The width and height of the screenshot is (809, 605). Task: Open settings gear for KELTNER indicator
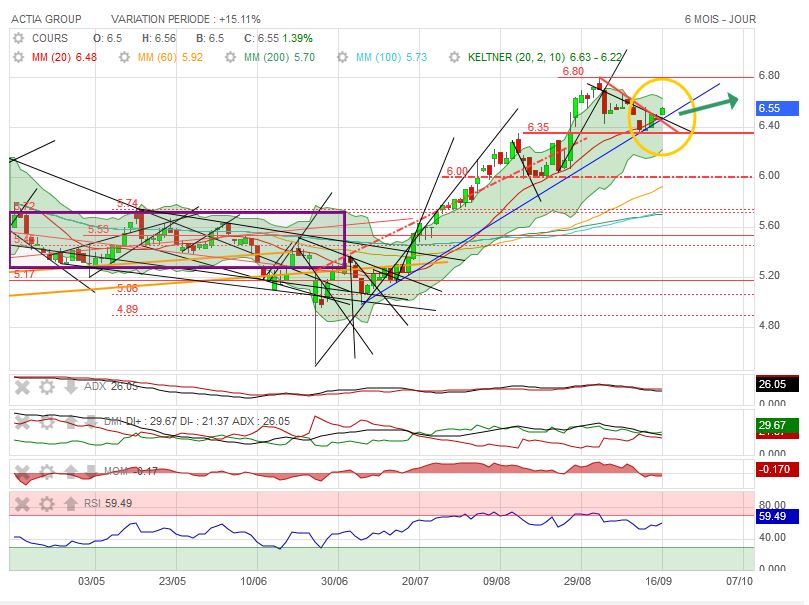point(455,57)
